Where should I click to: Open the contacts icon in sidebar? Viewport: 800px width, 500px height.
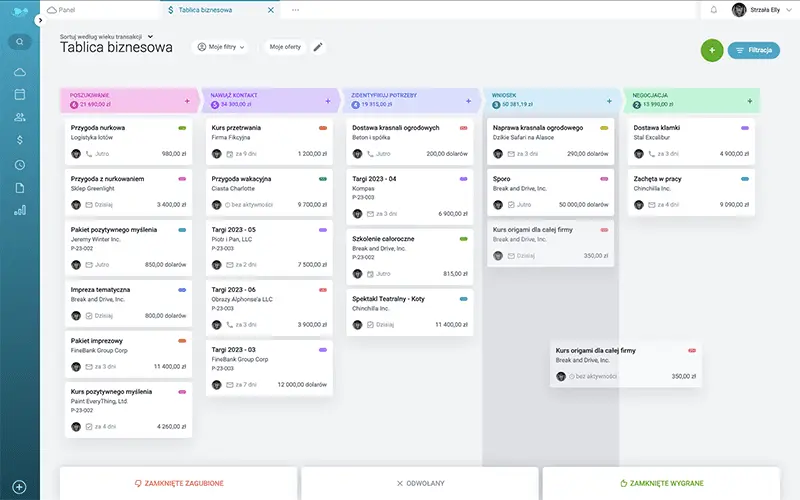(x=19, y=117)
